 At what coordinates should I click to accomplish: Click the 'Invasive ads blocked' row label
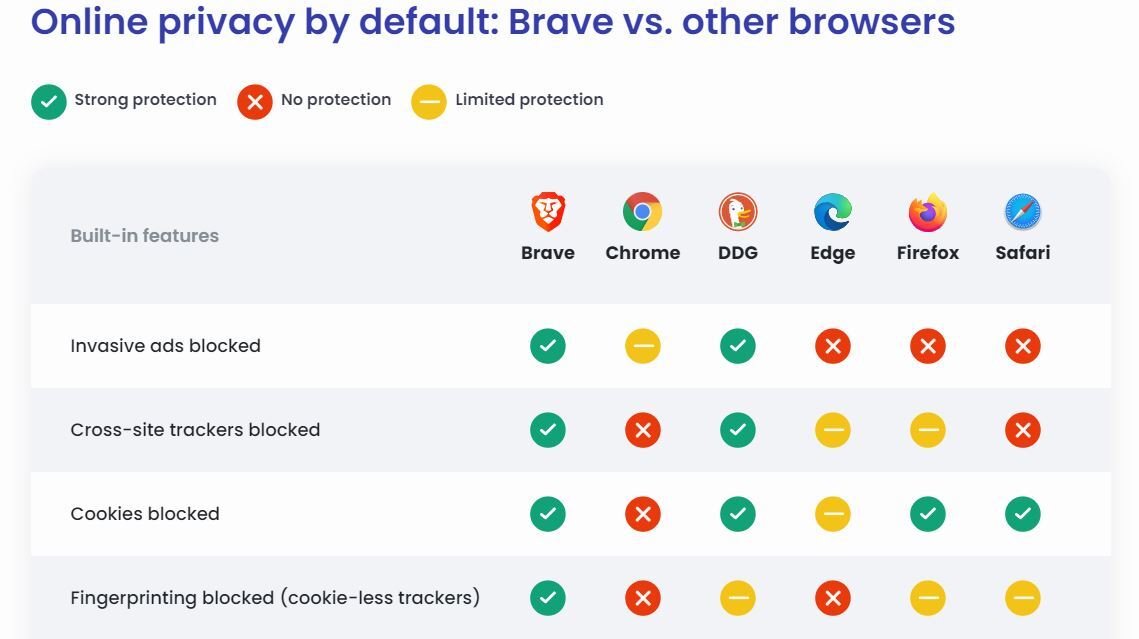tap(165, 346)
